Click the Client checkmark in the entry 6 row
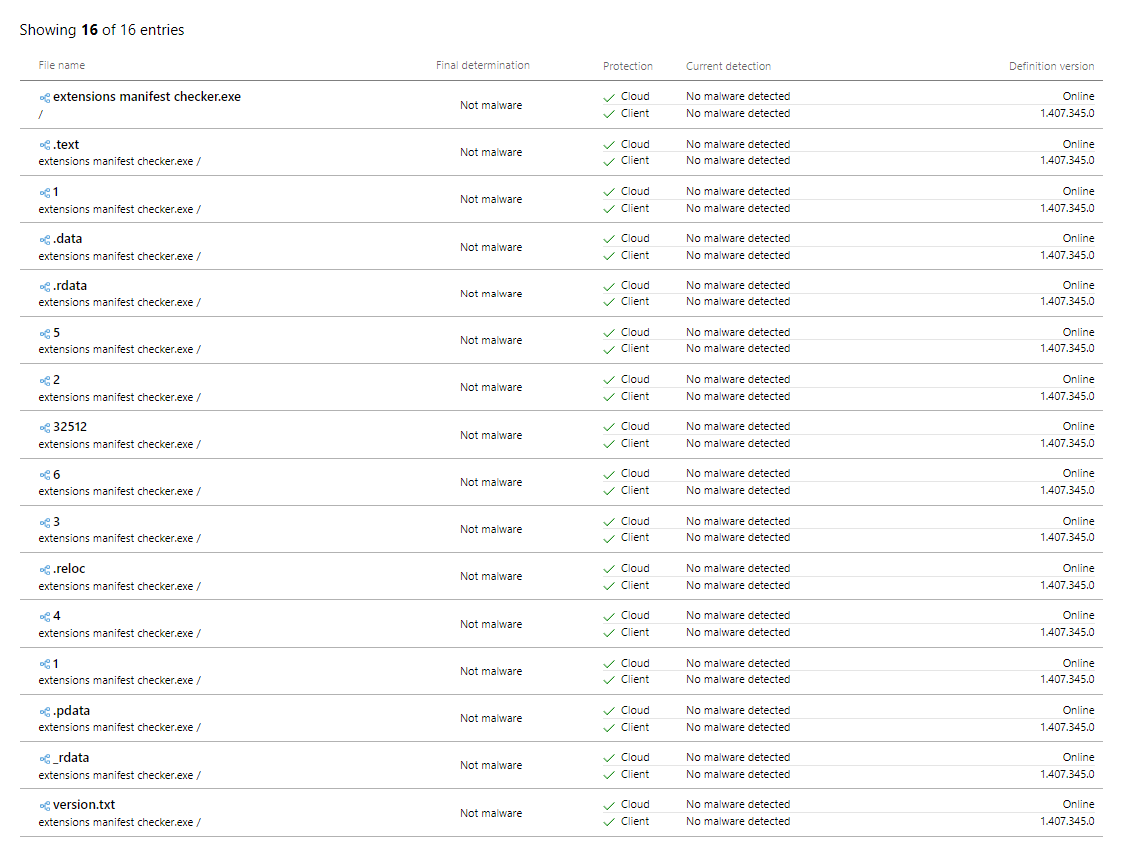 [609, 491]
